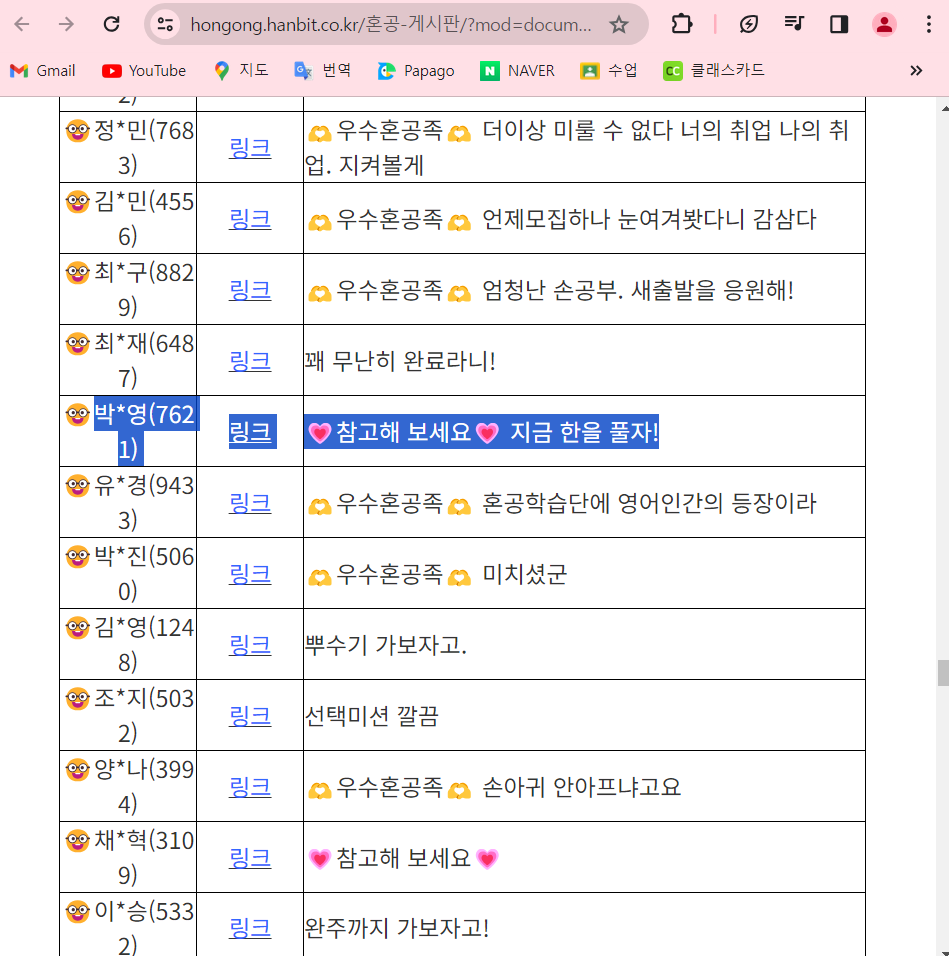Open the YouTube bookmark
This screenshot has width=949, height=956.
pyautogui.click(x=144, y=71)
